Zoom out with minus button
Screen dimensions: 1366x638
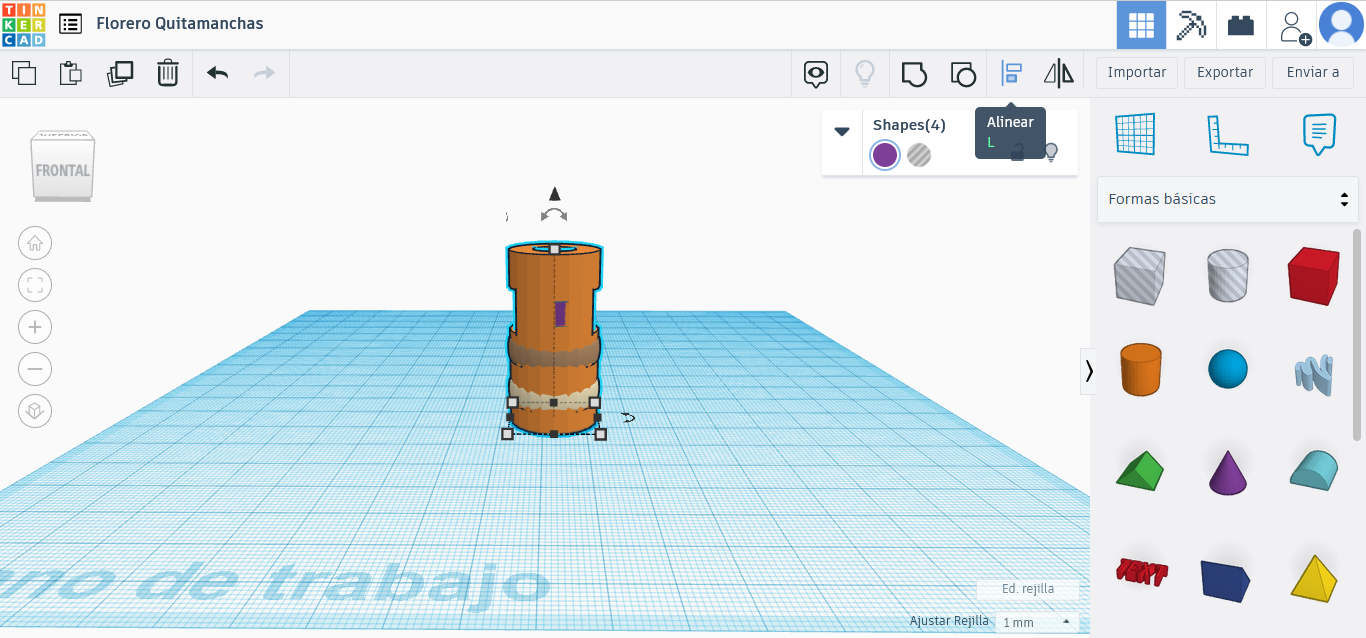tap(35, 369)
